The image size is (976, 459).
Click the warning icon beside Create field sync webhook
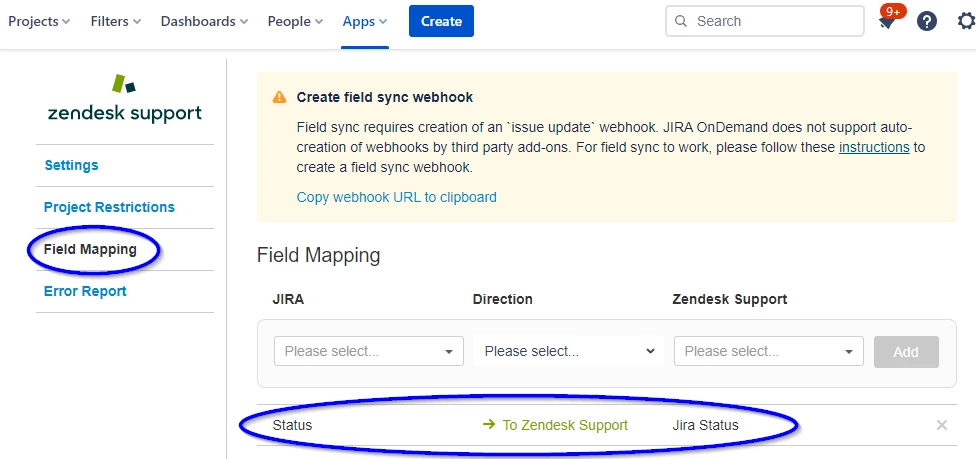pyautogui.click(x=279, y=98)
